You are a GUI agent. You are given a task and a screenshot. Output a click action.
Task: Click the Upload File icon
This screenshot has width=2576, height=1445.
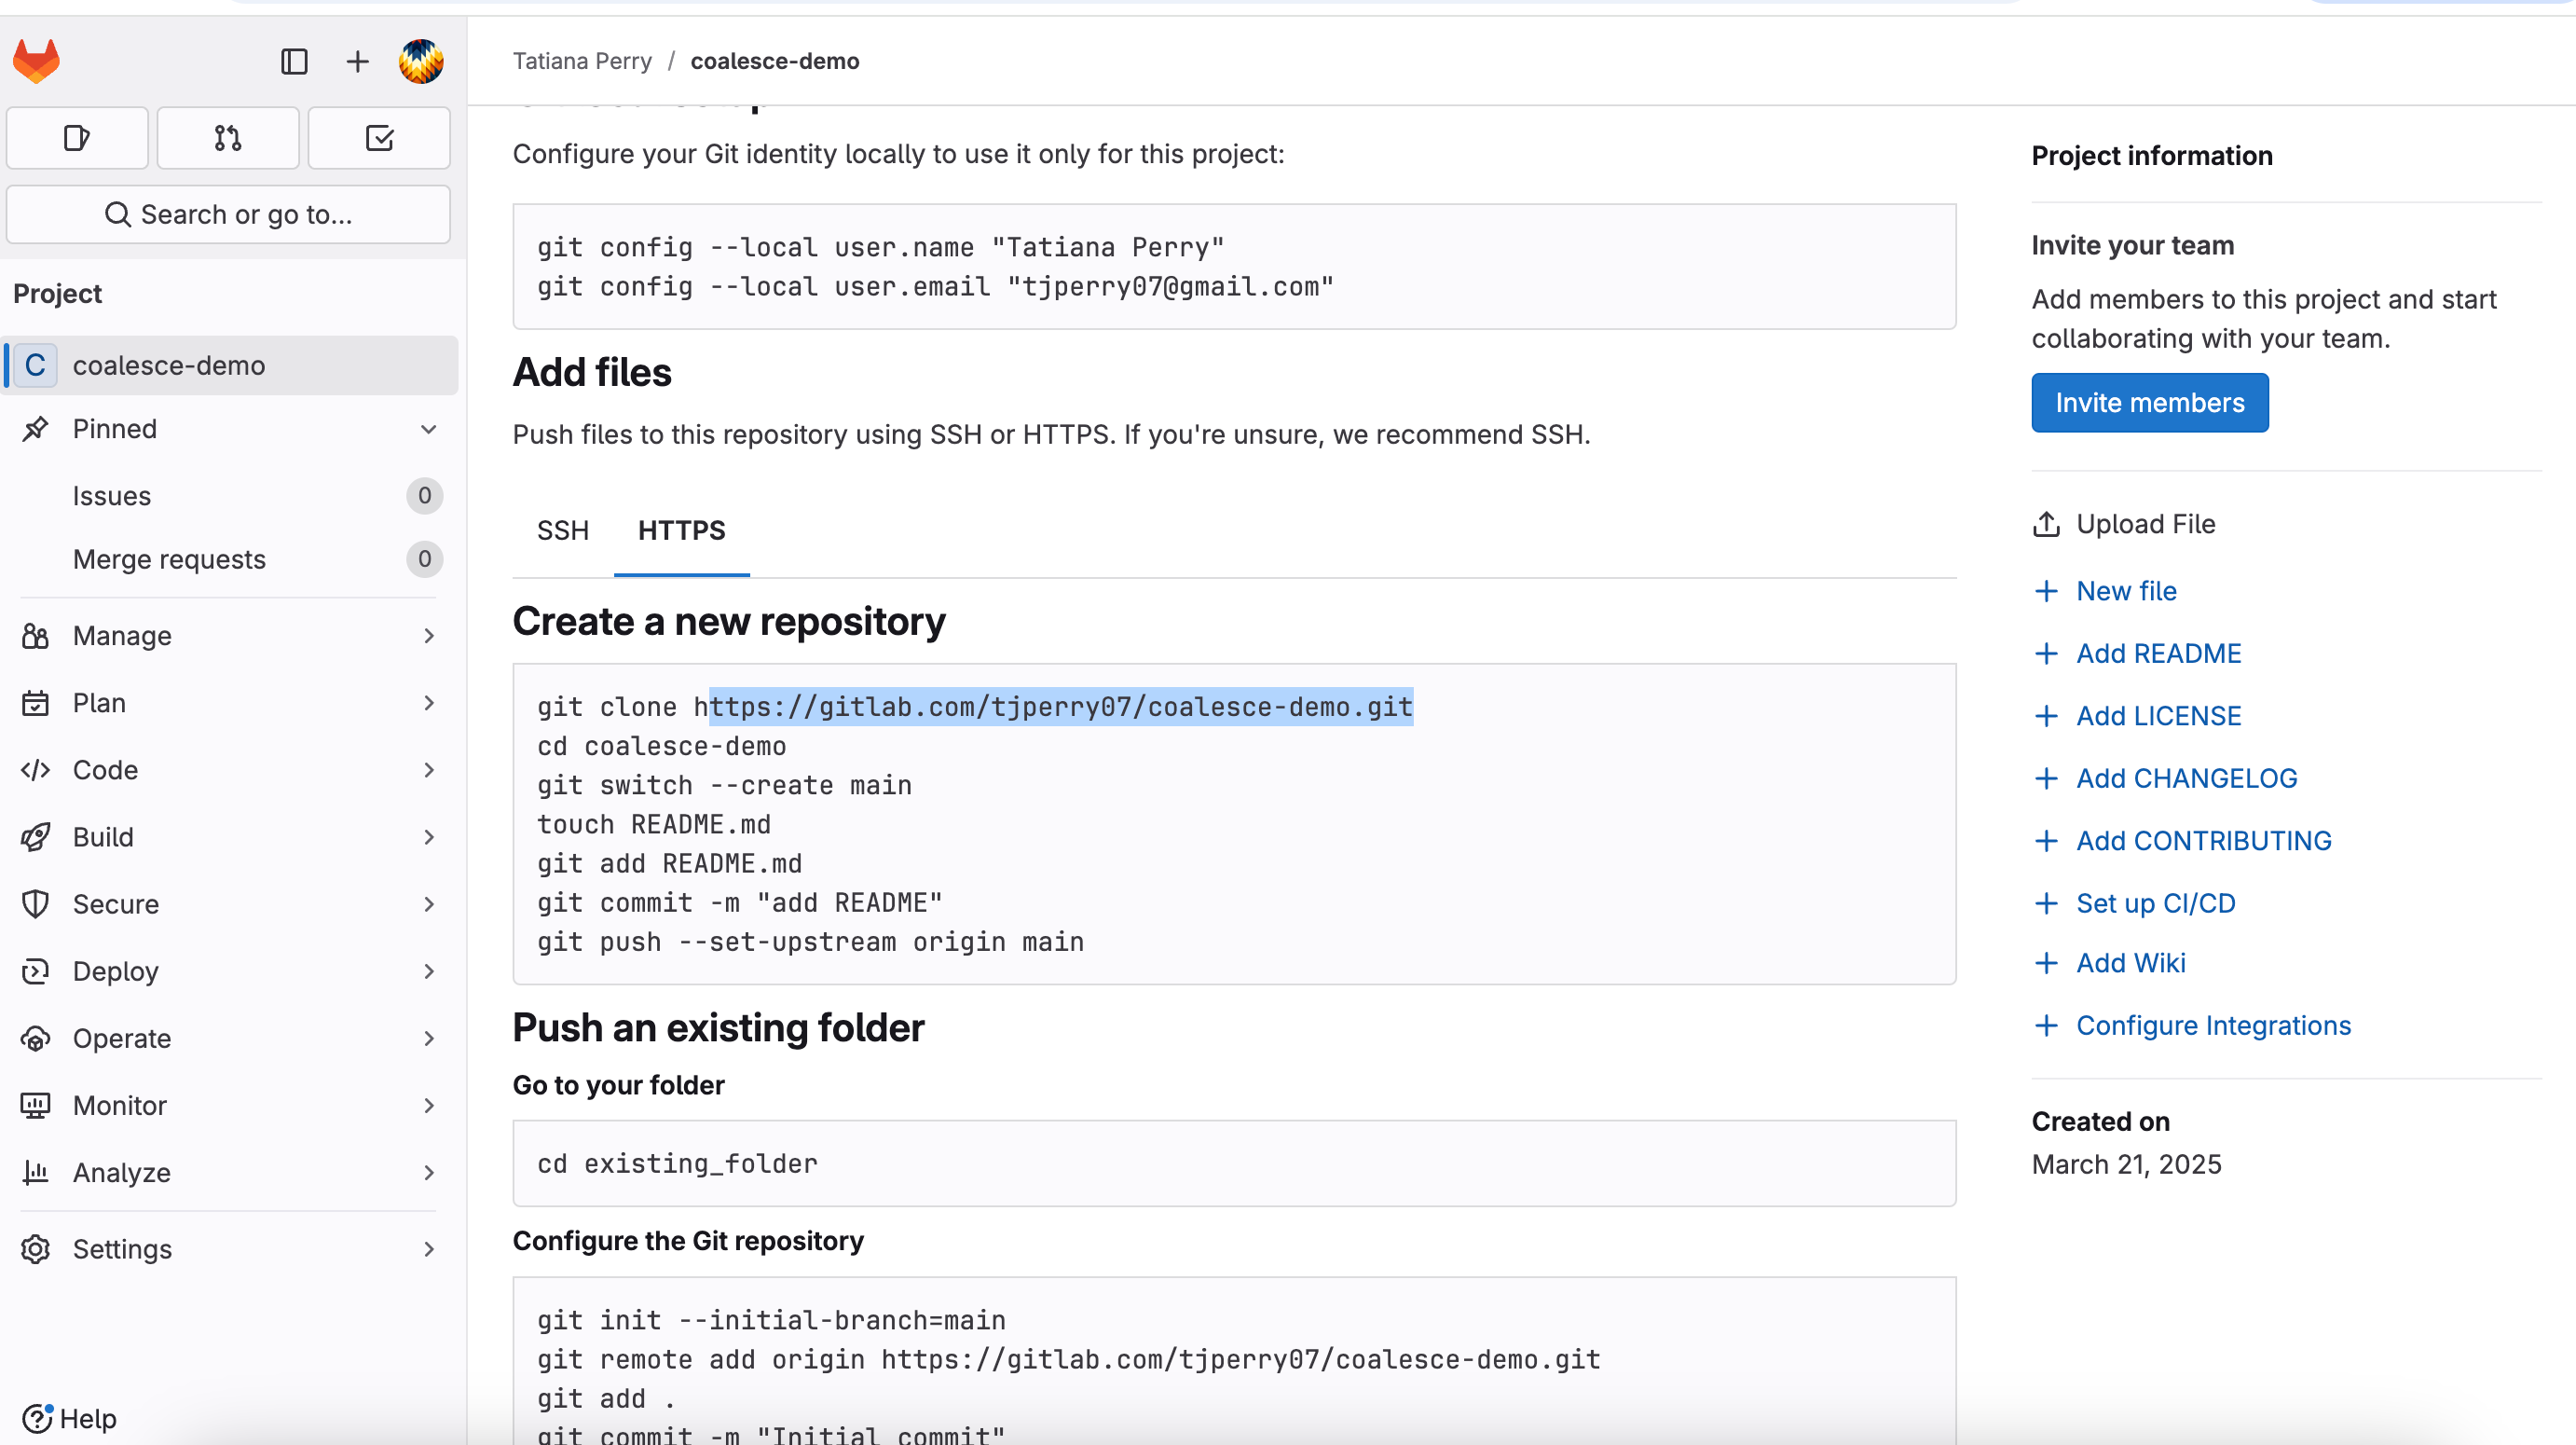[2046, 524]
